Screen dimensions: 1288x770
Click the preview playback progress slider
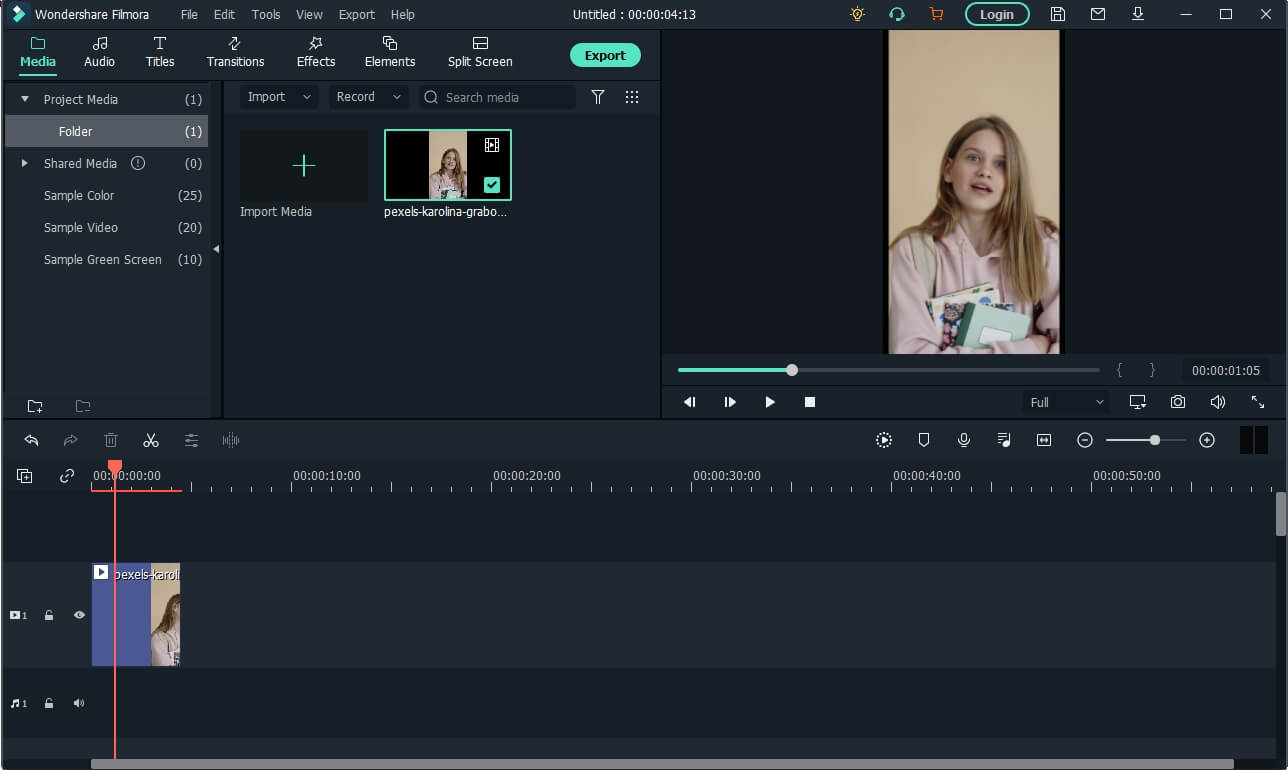tap(888, 370)
